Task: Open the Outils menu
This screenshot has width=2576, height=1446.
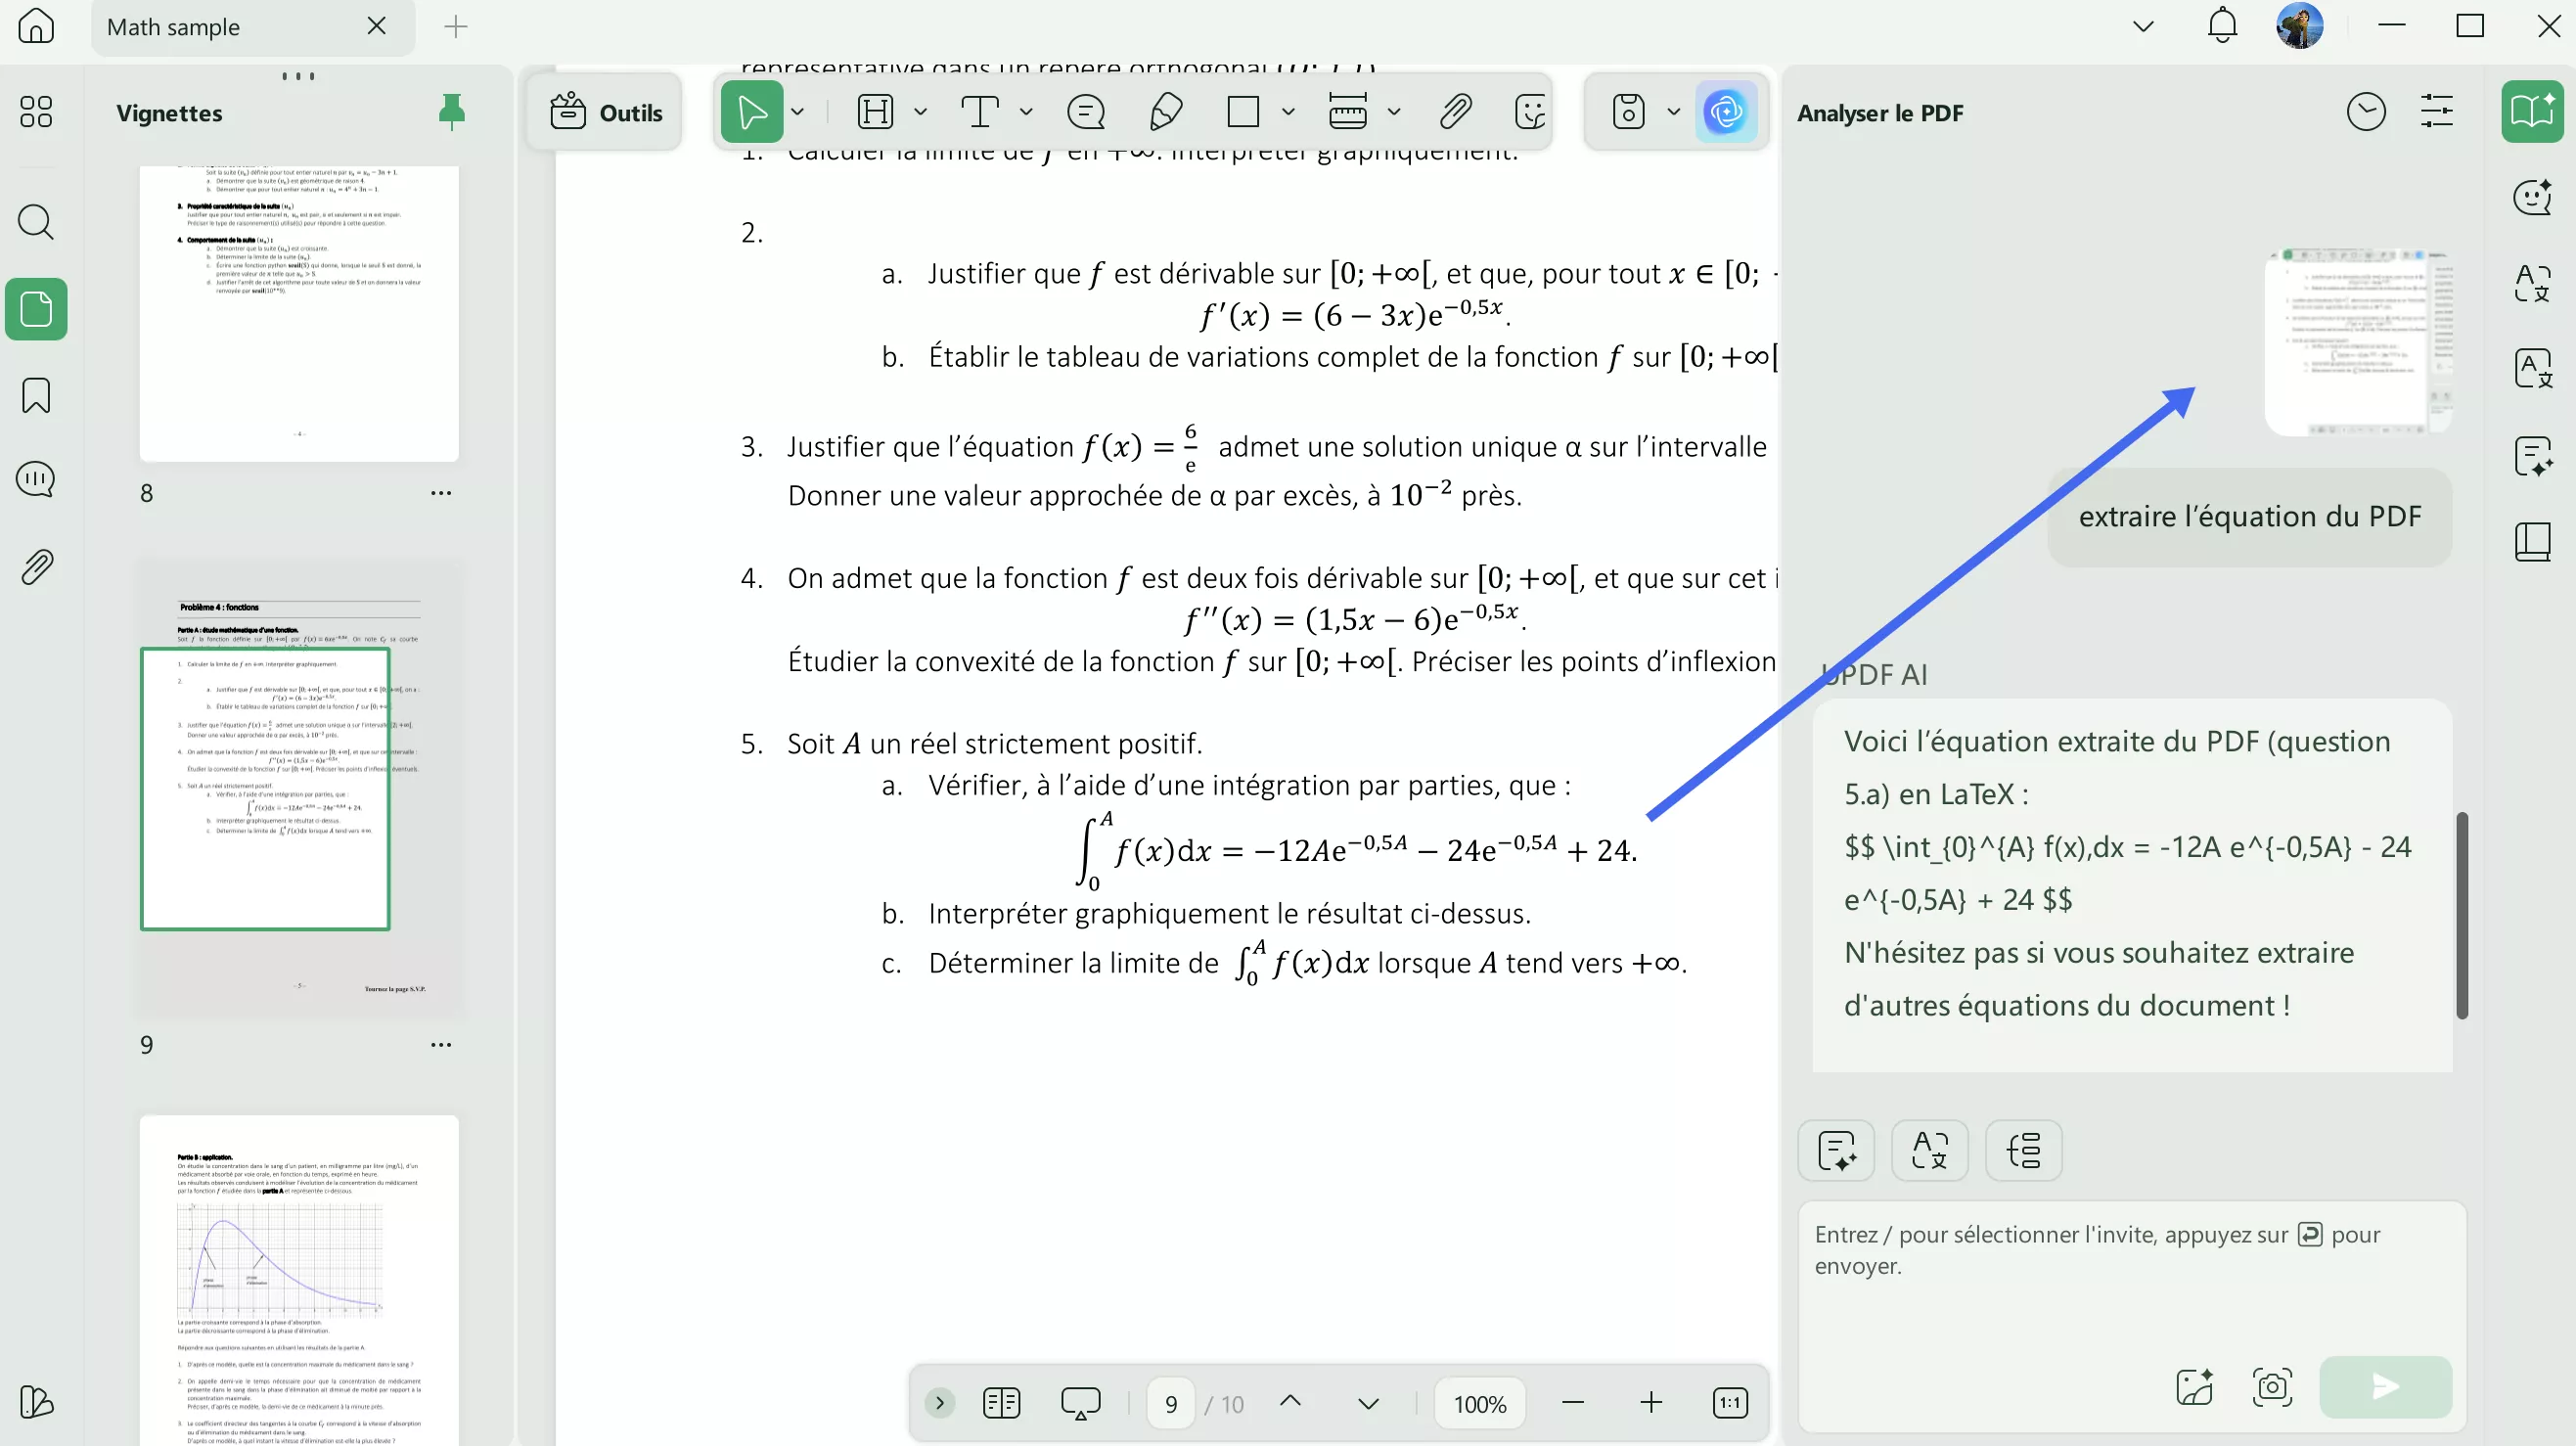Action: click(x=605, y=111)
